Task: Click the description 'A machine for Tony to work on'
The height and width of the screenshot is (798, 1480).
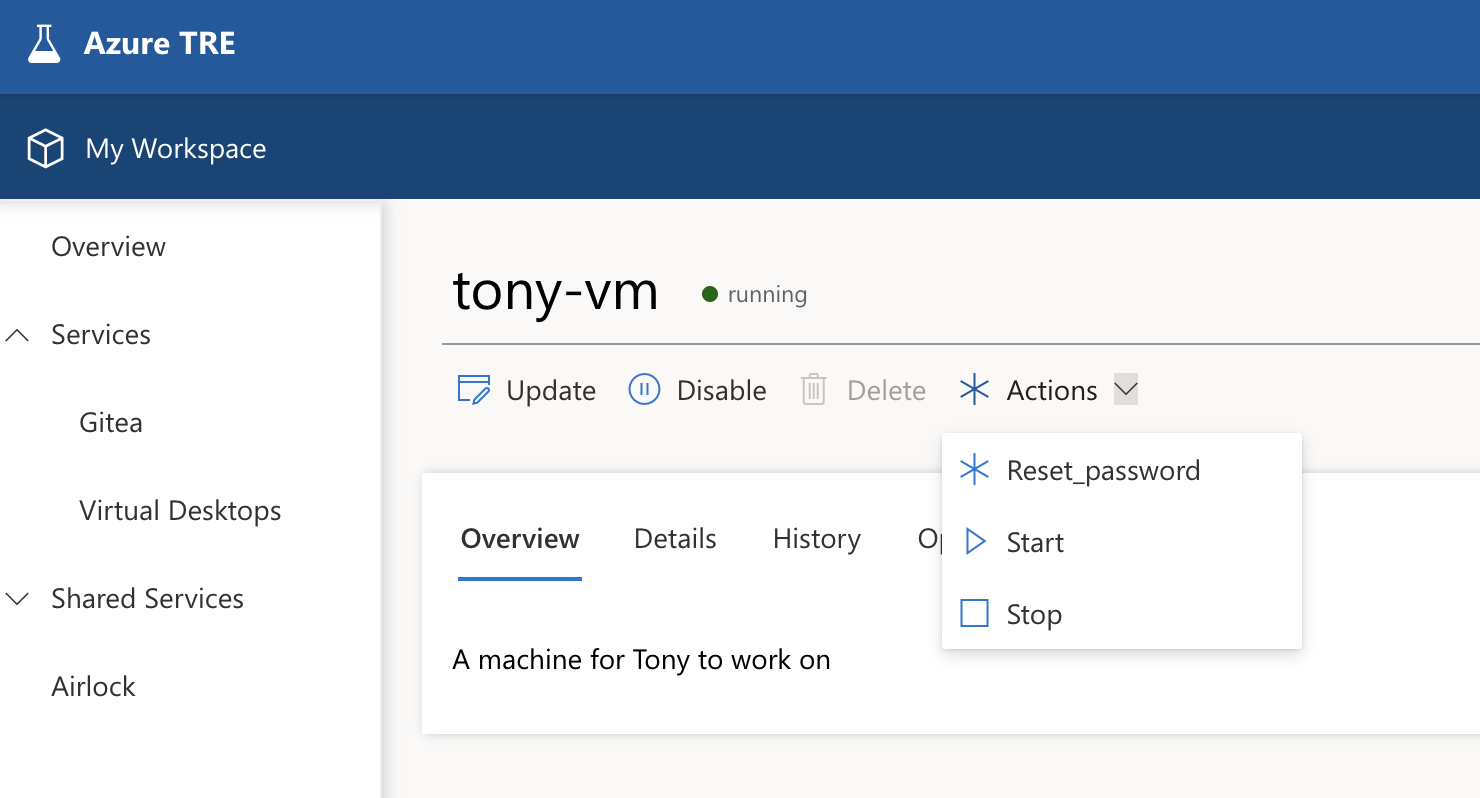Action: point(642,660)
